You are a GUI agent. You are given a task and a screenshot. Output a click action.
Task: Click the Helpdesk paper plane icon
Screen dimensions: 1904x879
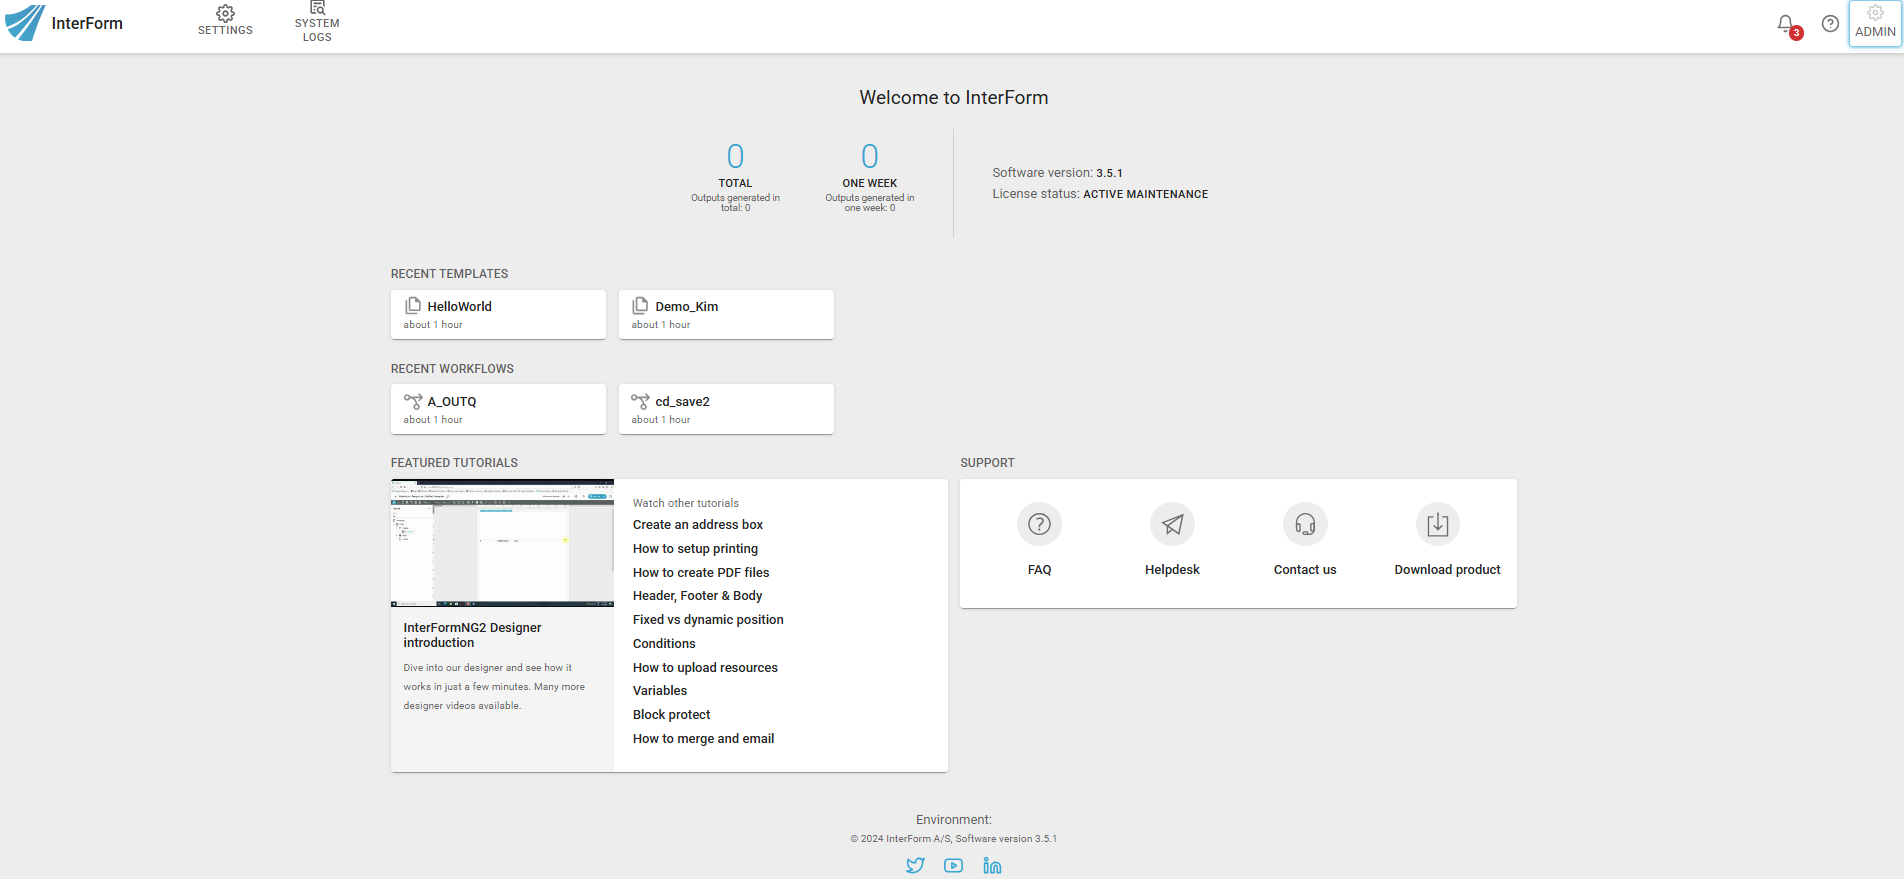[x=1172, y=524]
